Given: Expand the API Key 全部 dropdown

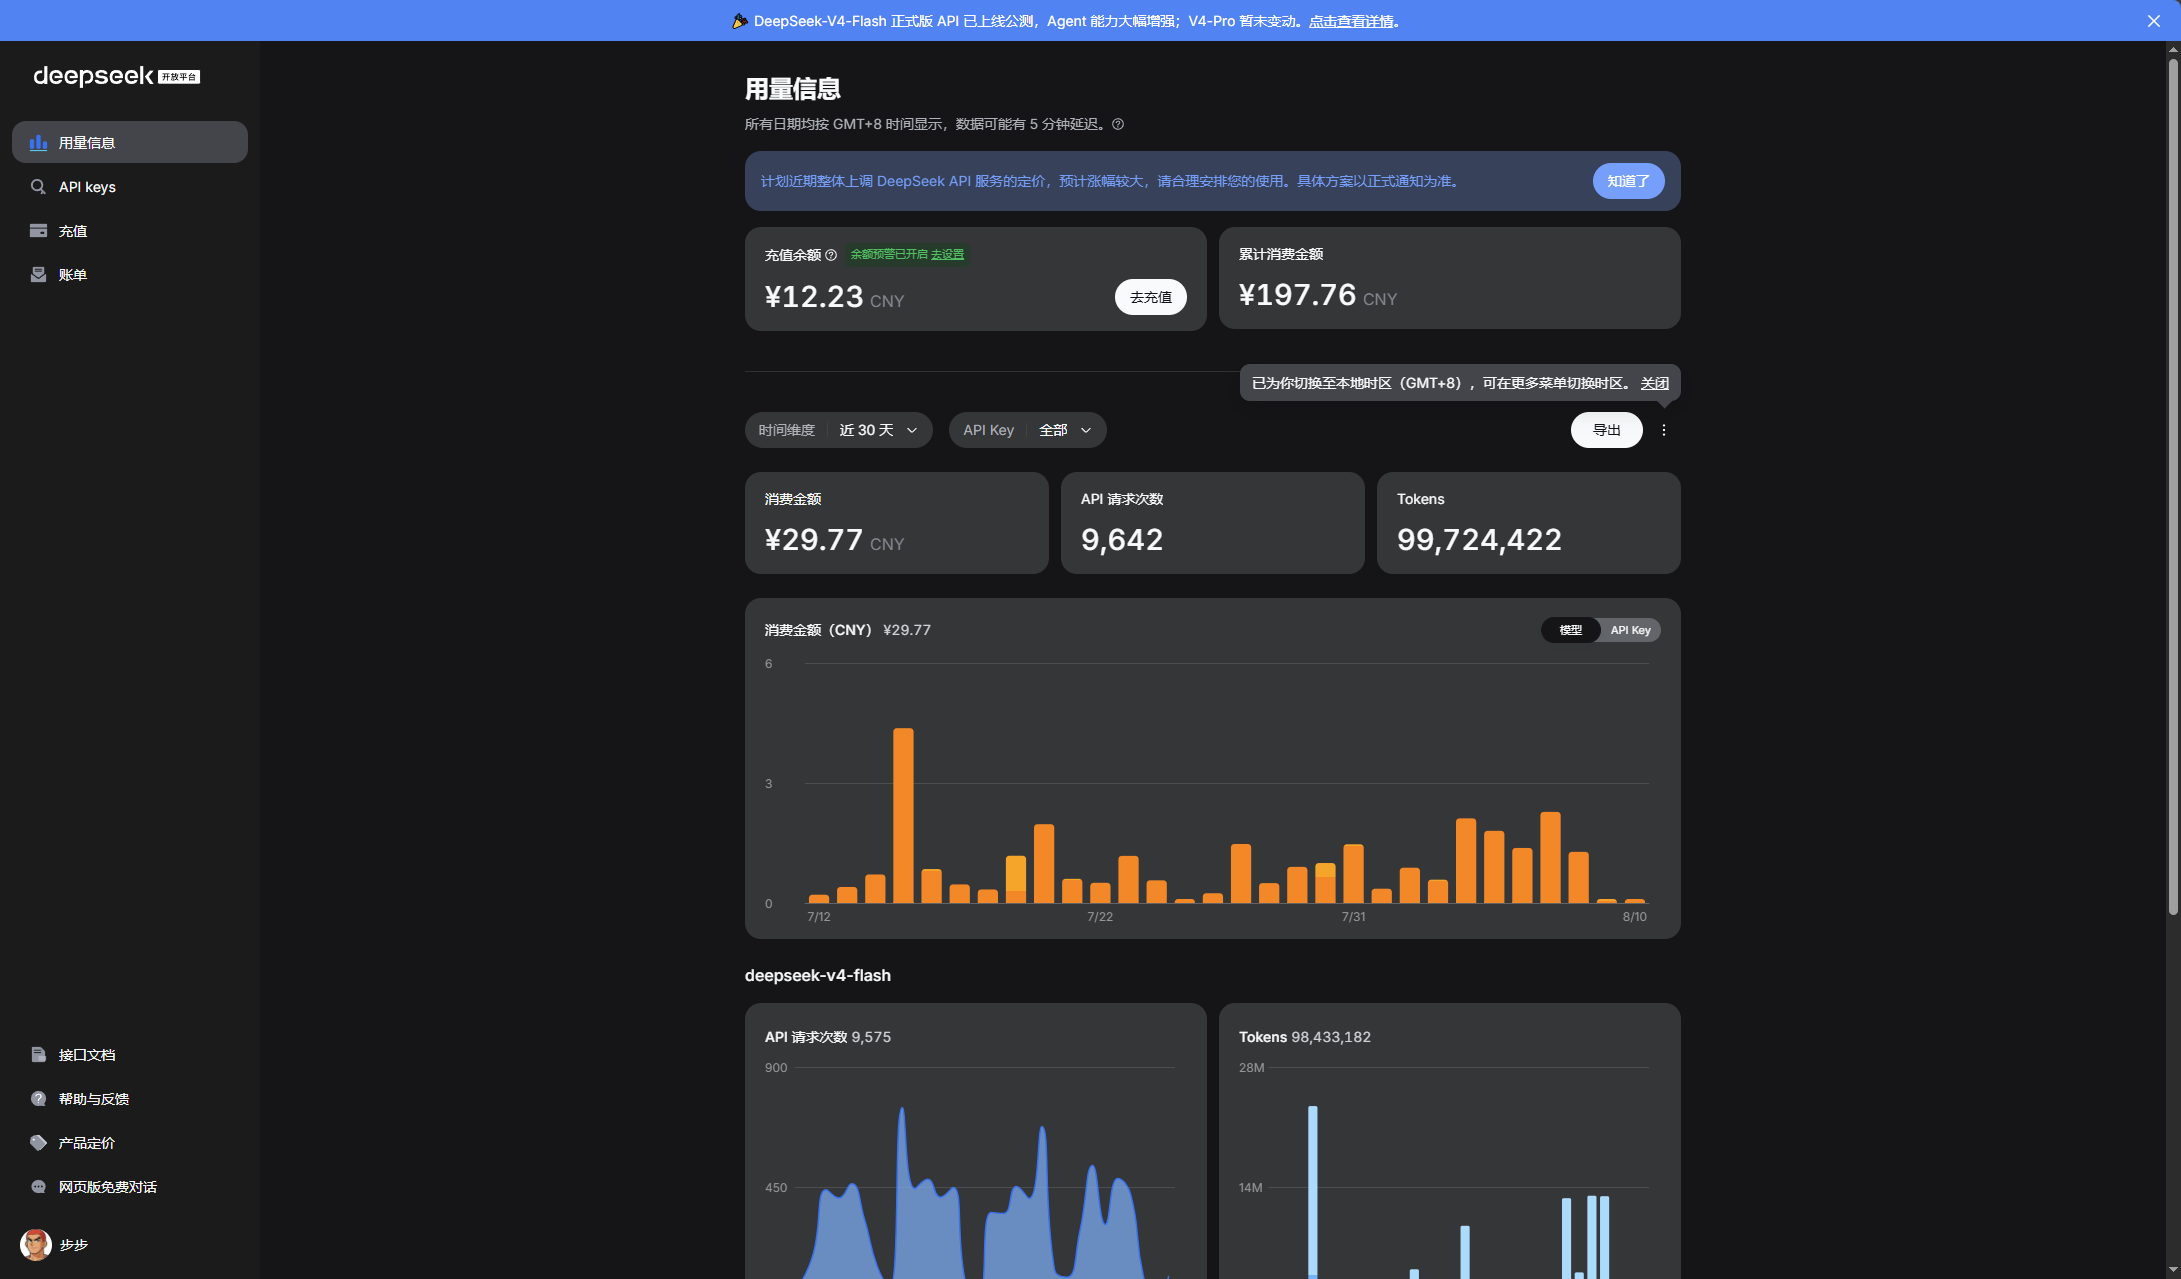Looking at the screenshot, I should pos(1028,430).
